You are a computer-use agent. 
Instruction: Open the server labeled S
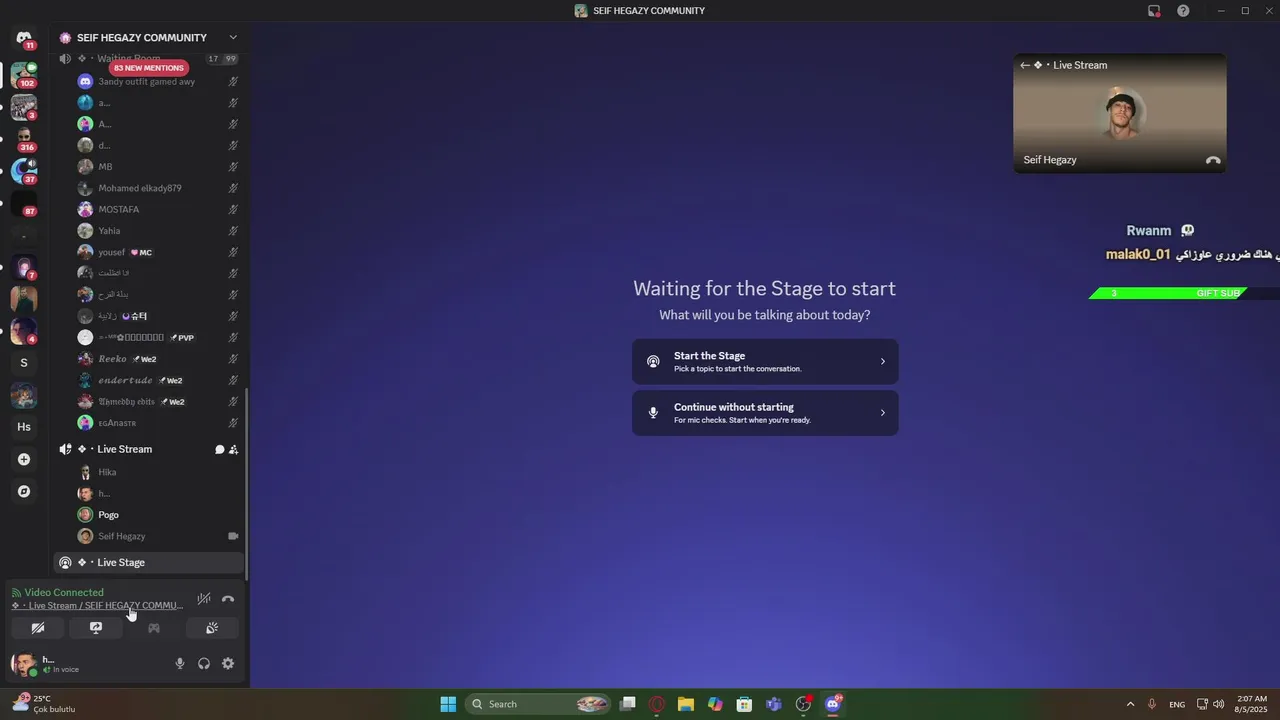(x=24, y=363)
